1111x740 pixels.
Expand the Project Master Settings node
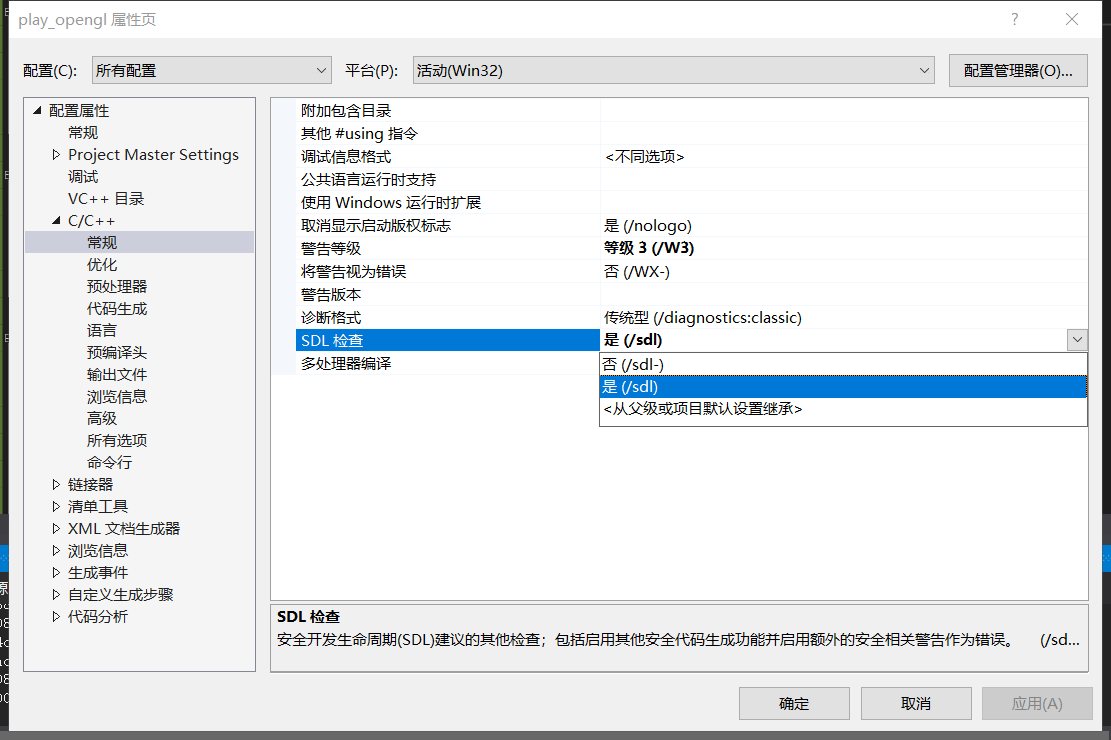pos(57,154)
